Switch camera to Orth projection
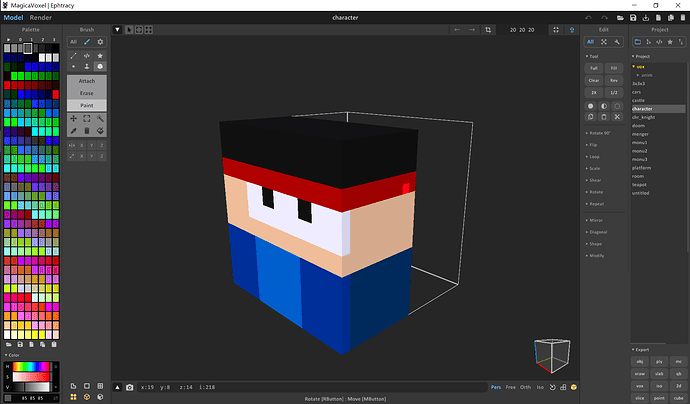This screenshot has width=690, height=404. [525, 387]
